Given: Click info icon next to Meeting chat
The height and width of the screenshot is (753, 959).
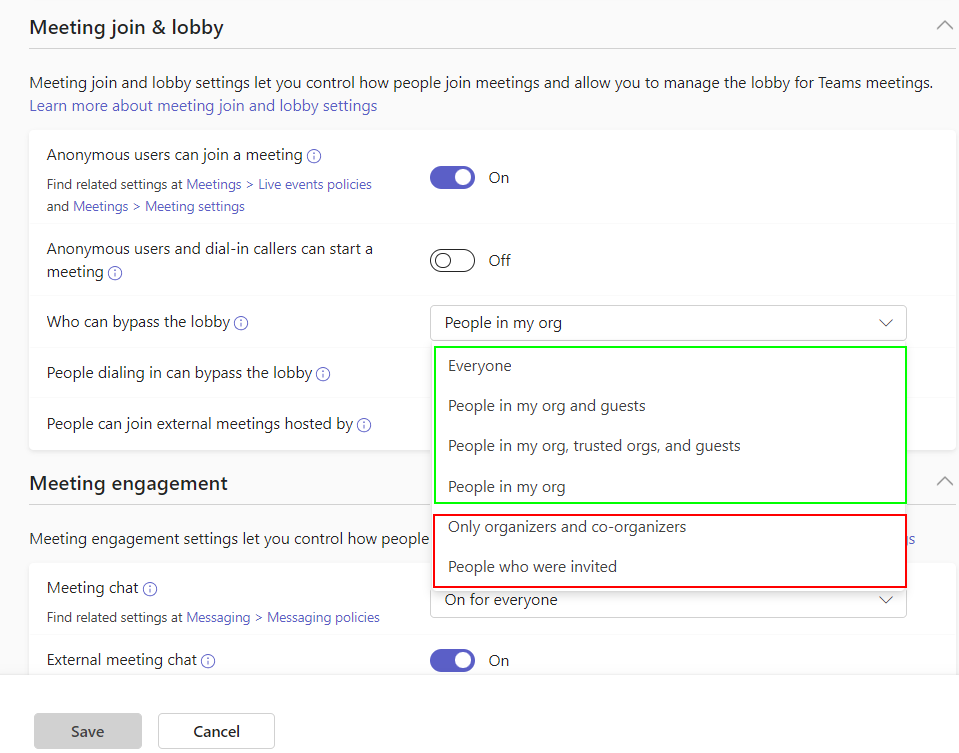Looking at the screenshot, I should pos(150,589).
